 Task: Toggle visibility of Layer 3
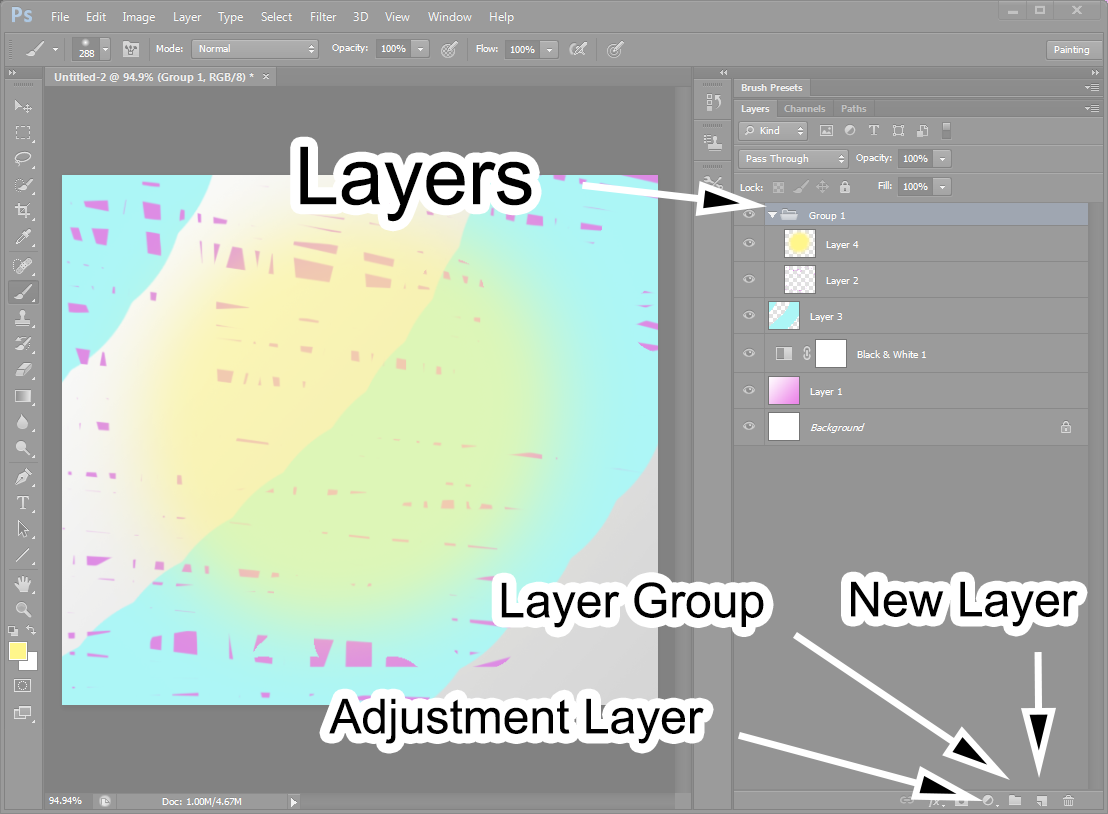tap(749, 316)
